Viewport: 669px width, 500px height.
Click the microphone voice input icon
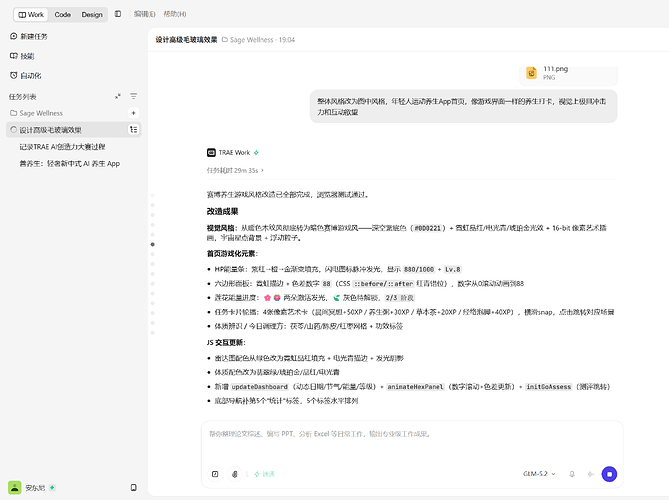point(572,474)
